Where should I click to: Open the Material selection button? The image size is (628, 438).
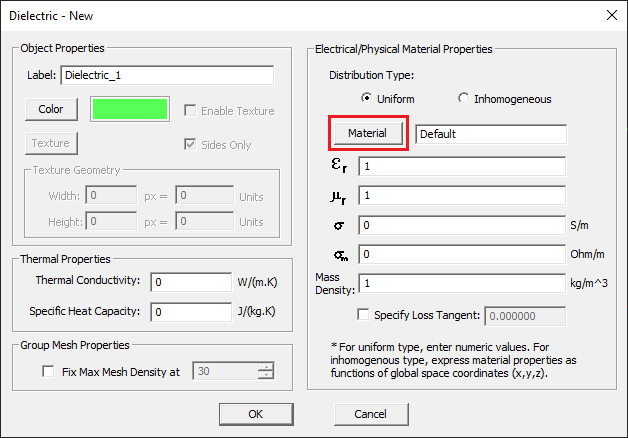tap(367, 133)
